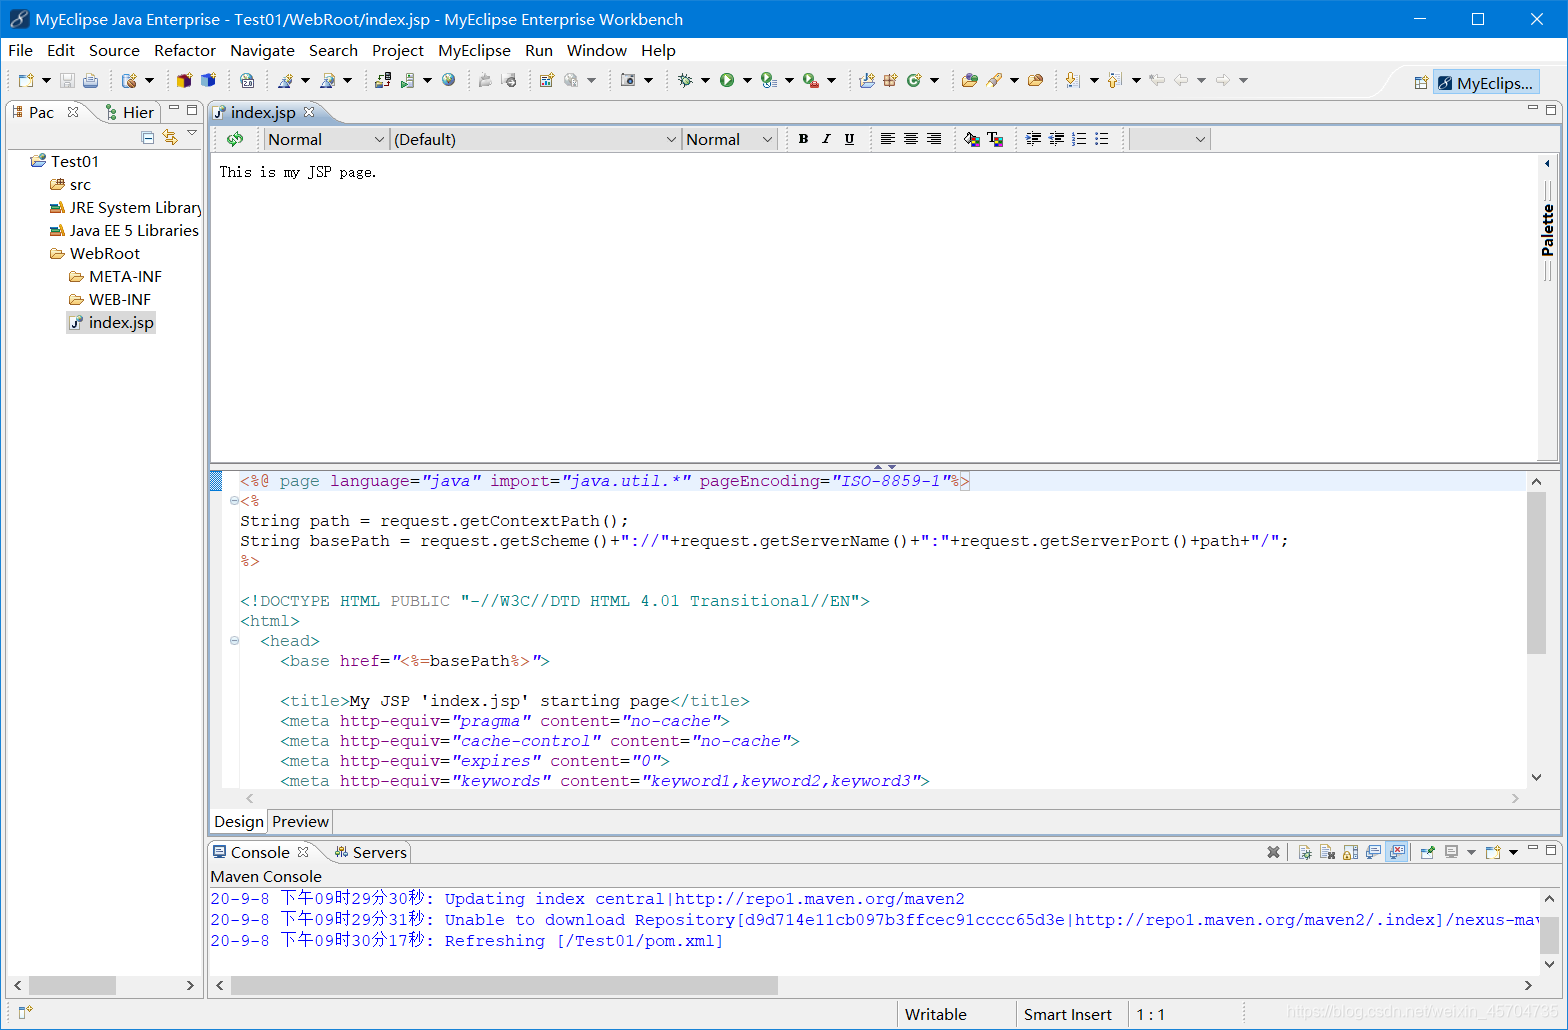Toggle align right
The width and height of the screenshot is (1568, 1030).
pyautogui.click(x=933, y=139)
